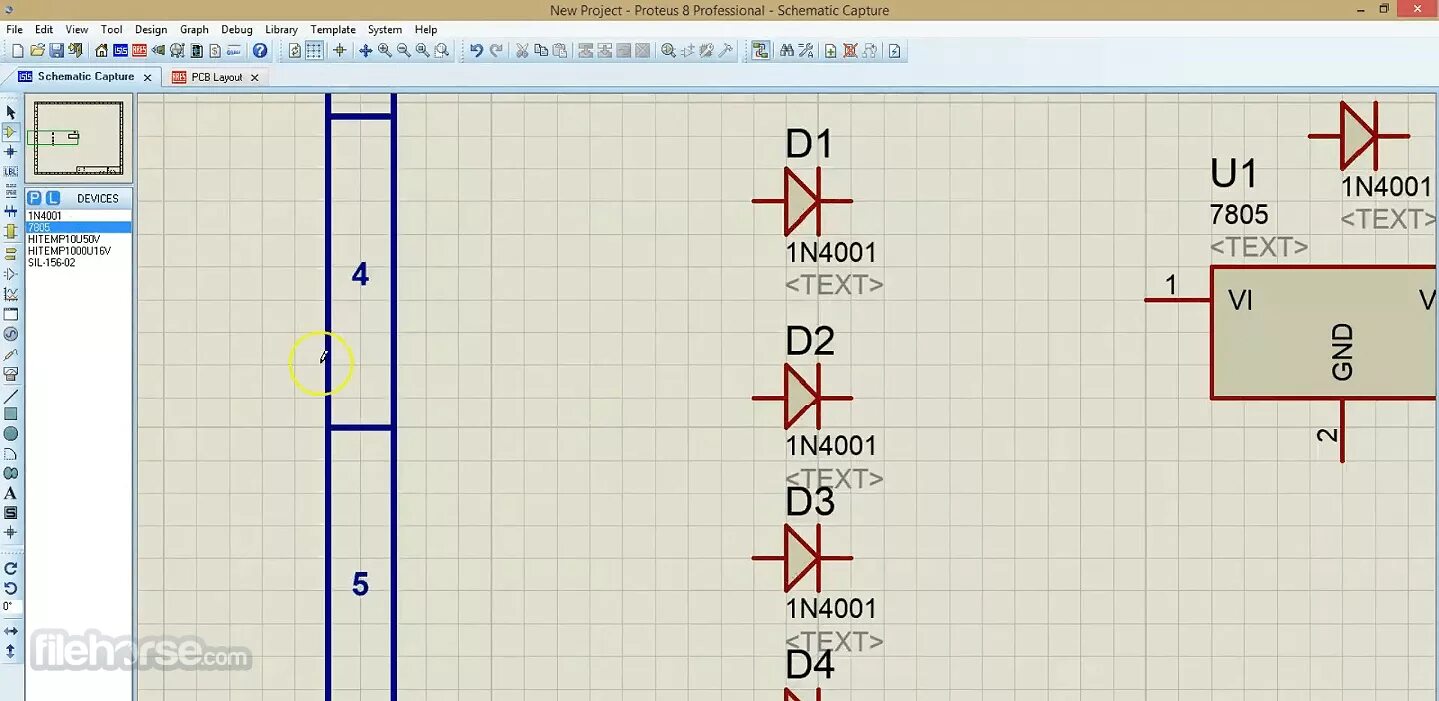Open the Graph menu
The height and width of the screenshot is (701, 1439).
(194, 30)
